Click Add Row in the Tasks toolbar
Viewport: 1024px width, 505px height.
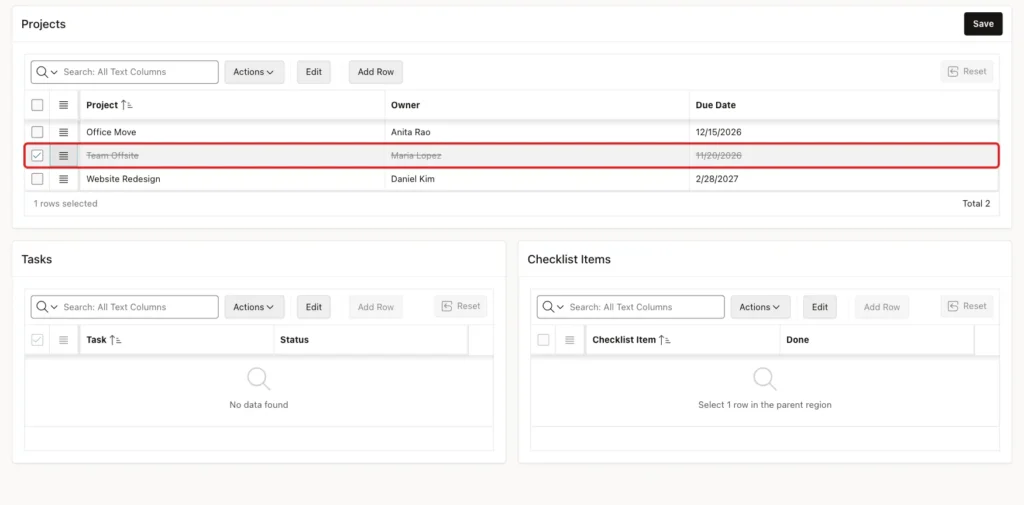[376, 307]
